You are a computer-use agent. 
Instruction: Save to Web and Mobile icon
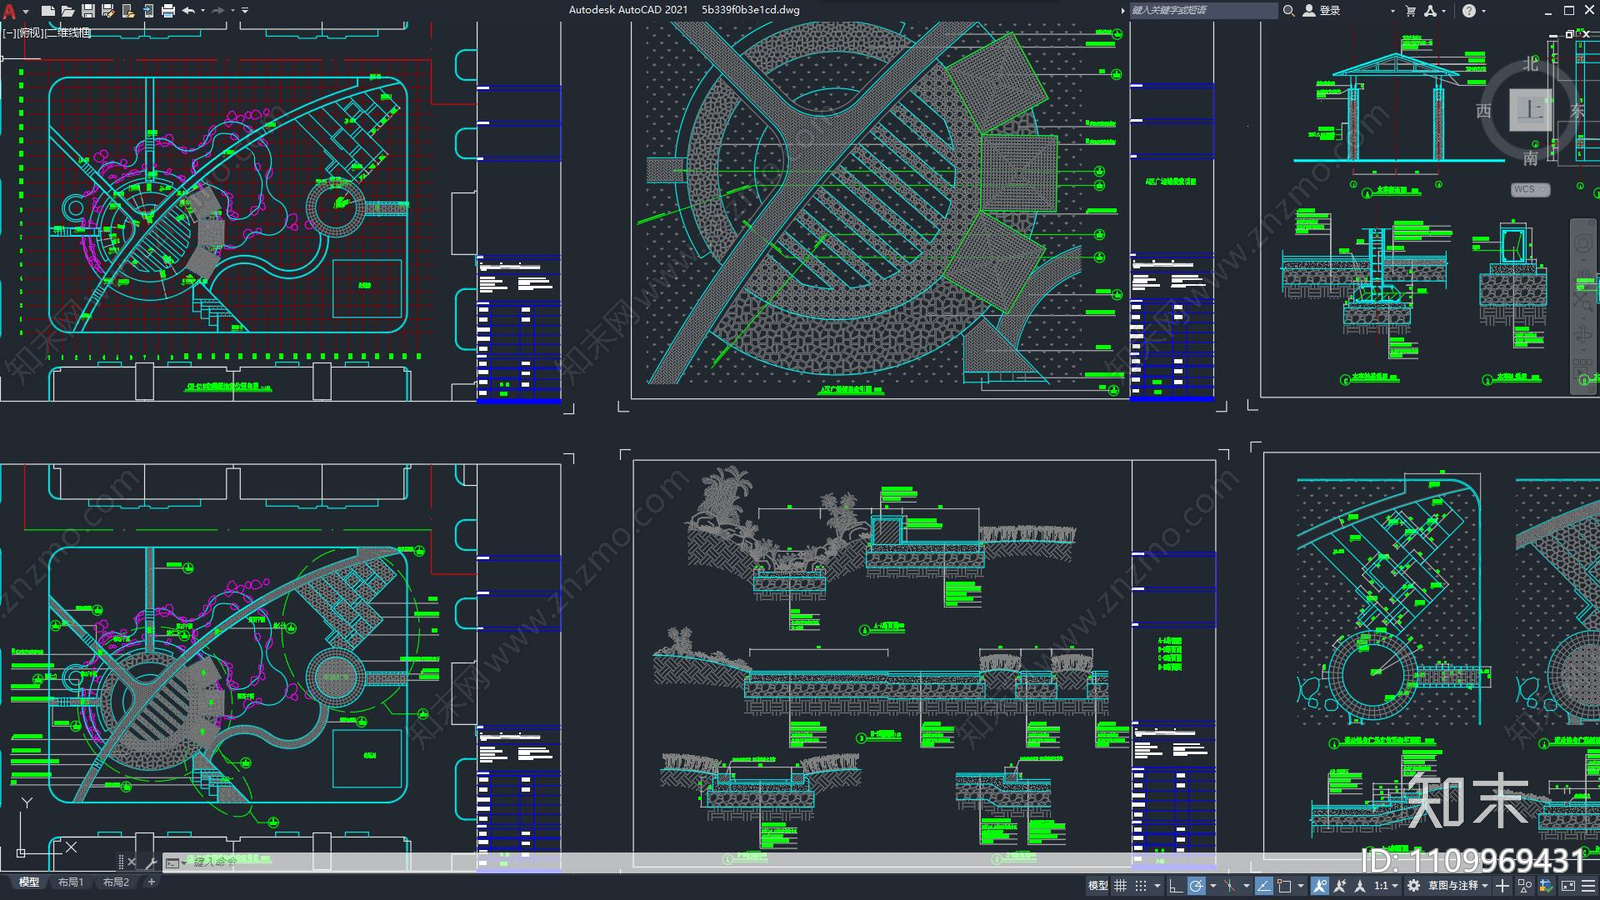[x=148, y=11]
